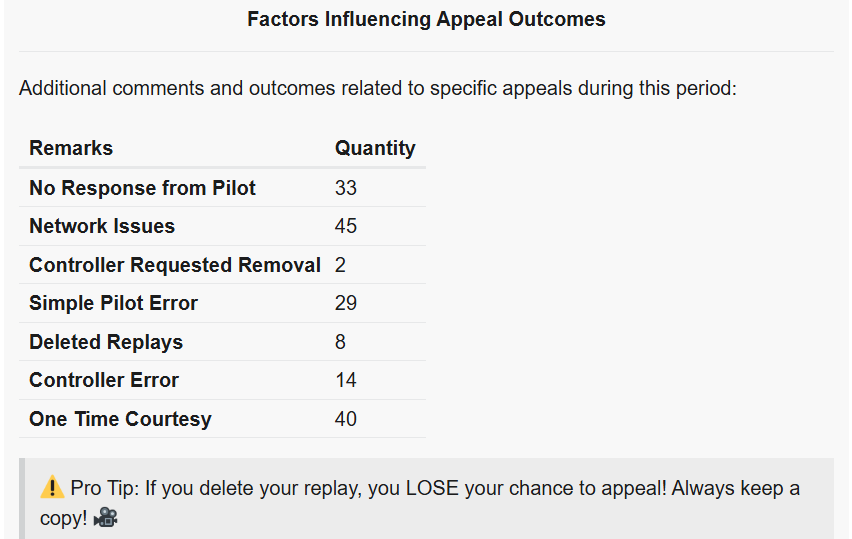Select the Network Issues row label

pos(102,226)
